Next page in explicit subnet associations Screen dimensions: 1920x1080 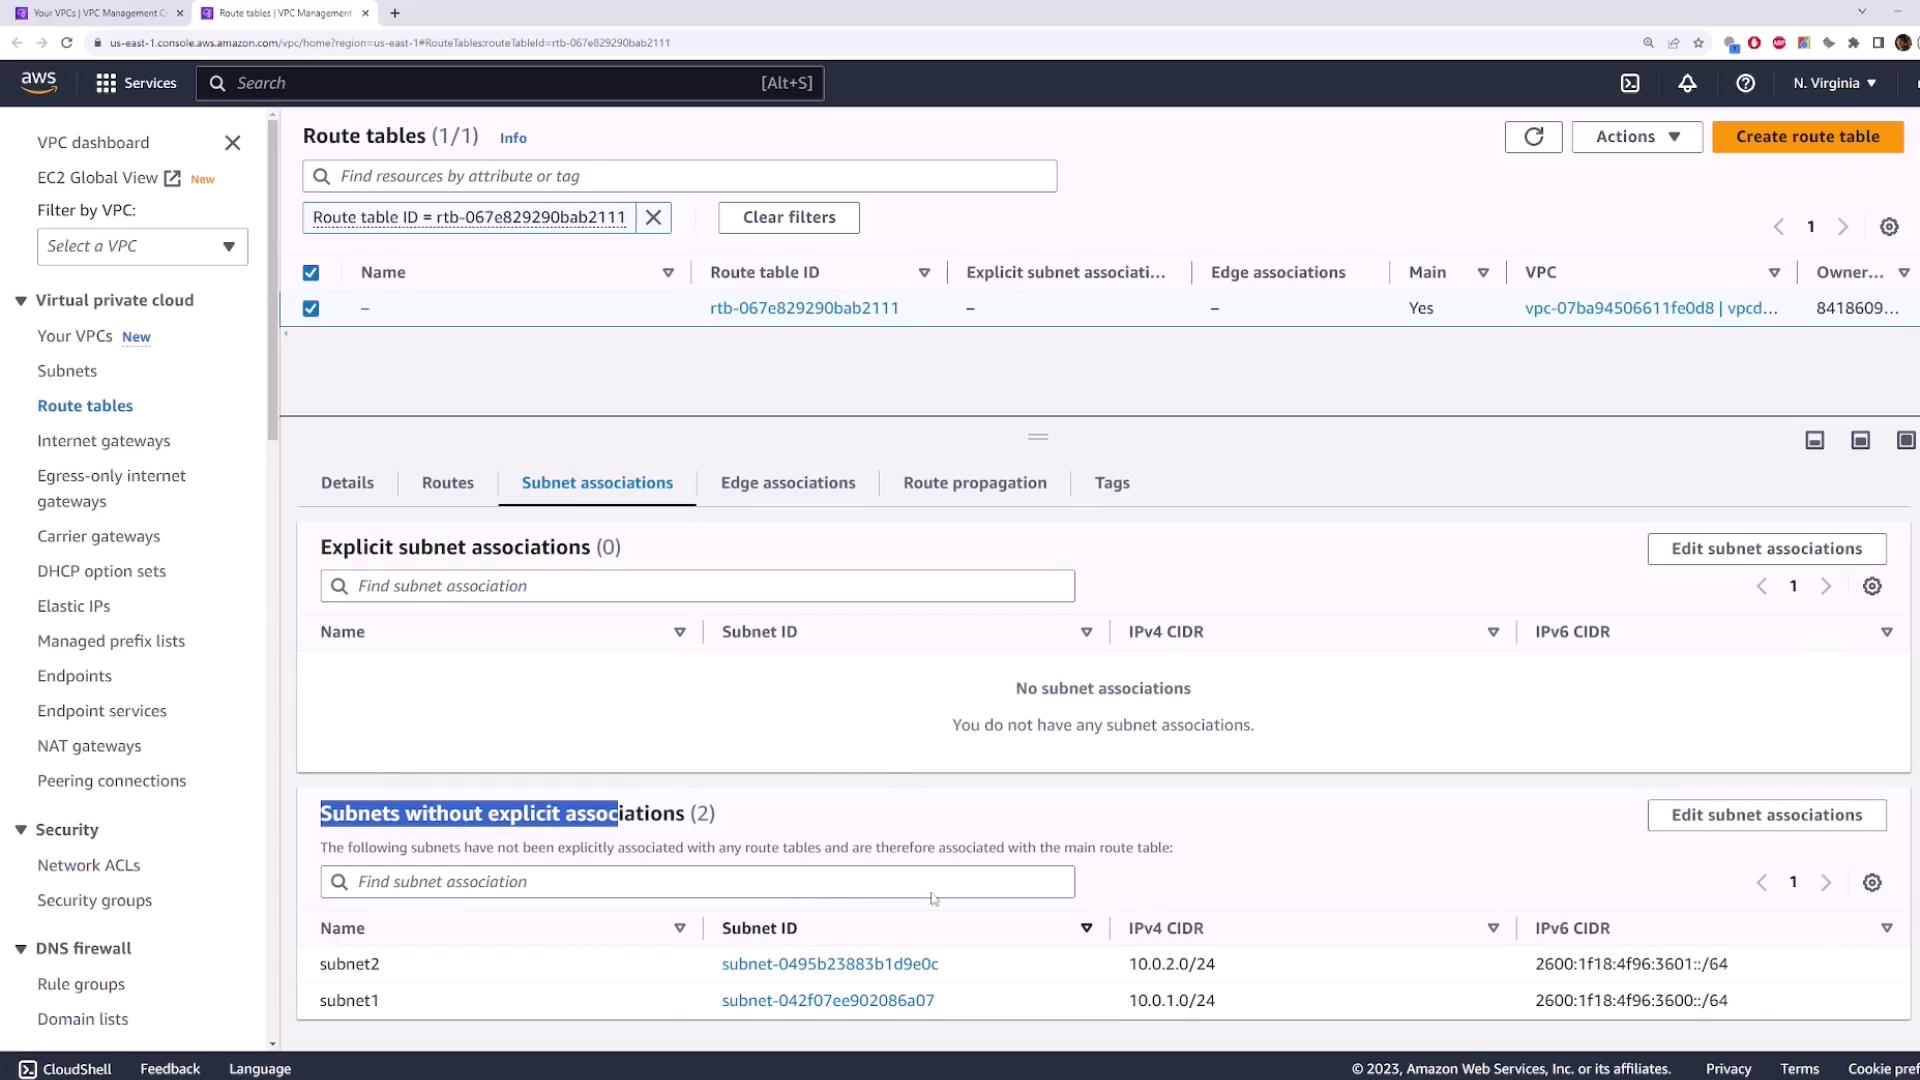1826,587
